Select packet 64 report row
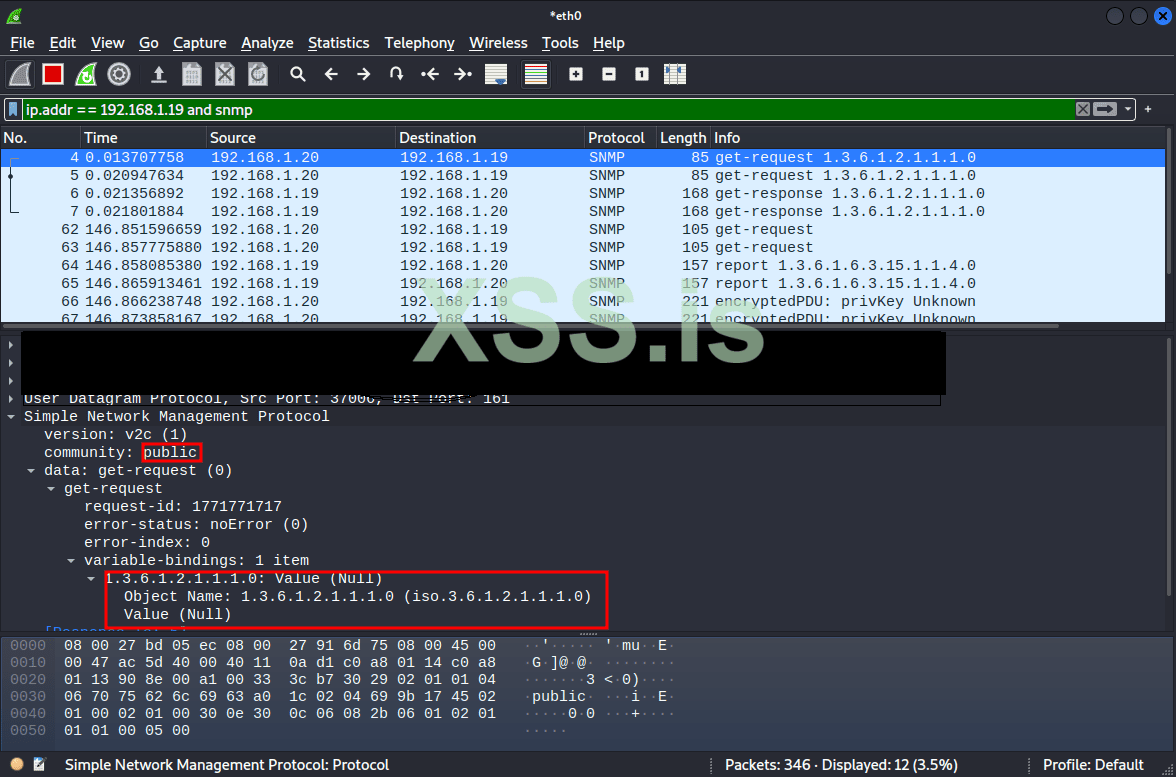This screenshot has height=777, width=1176. pos(583,266)
